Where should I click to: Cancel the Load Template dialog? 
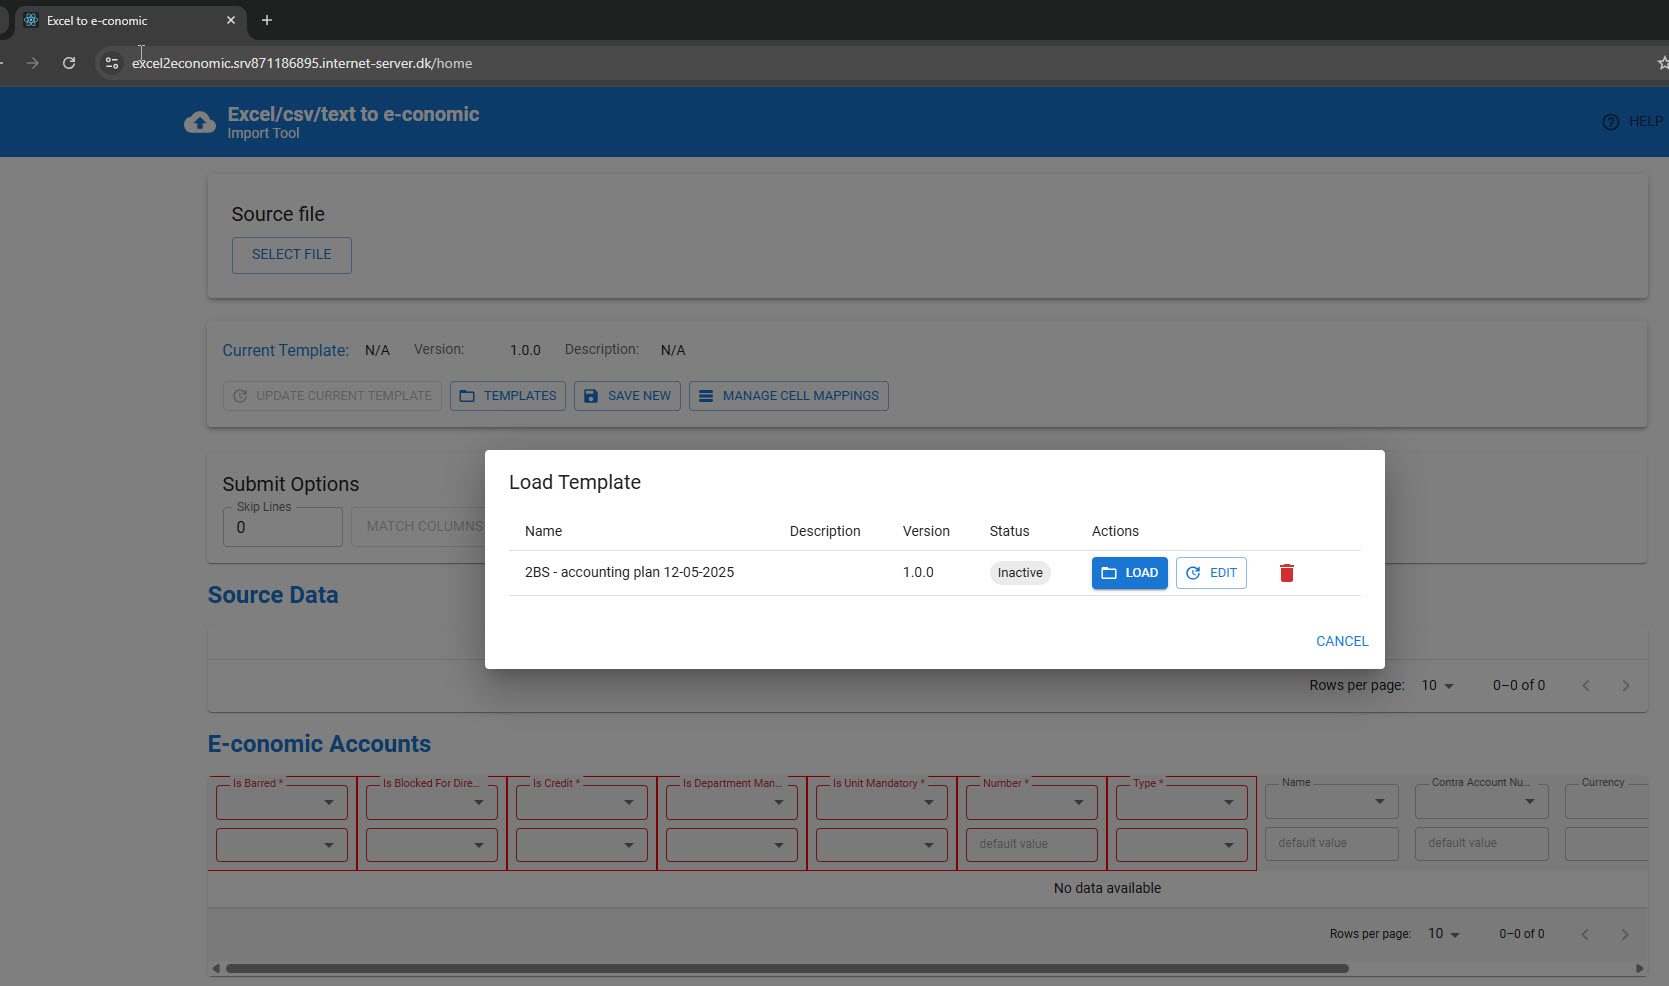(1342, 641)
